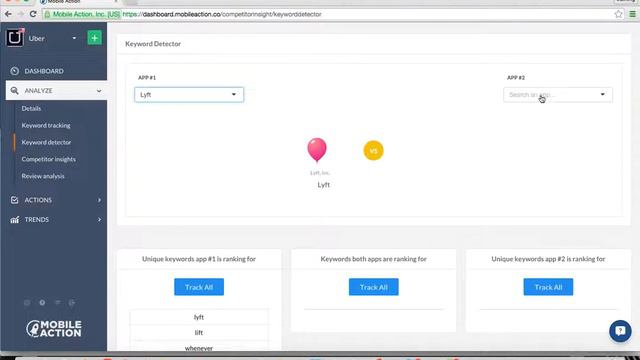This screenshot has height=360, width=640.
Task: Go to Dashboard in sidebar
Action: click(44, 71)
